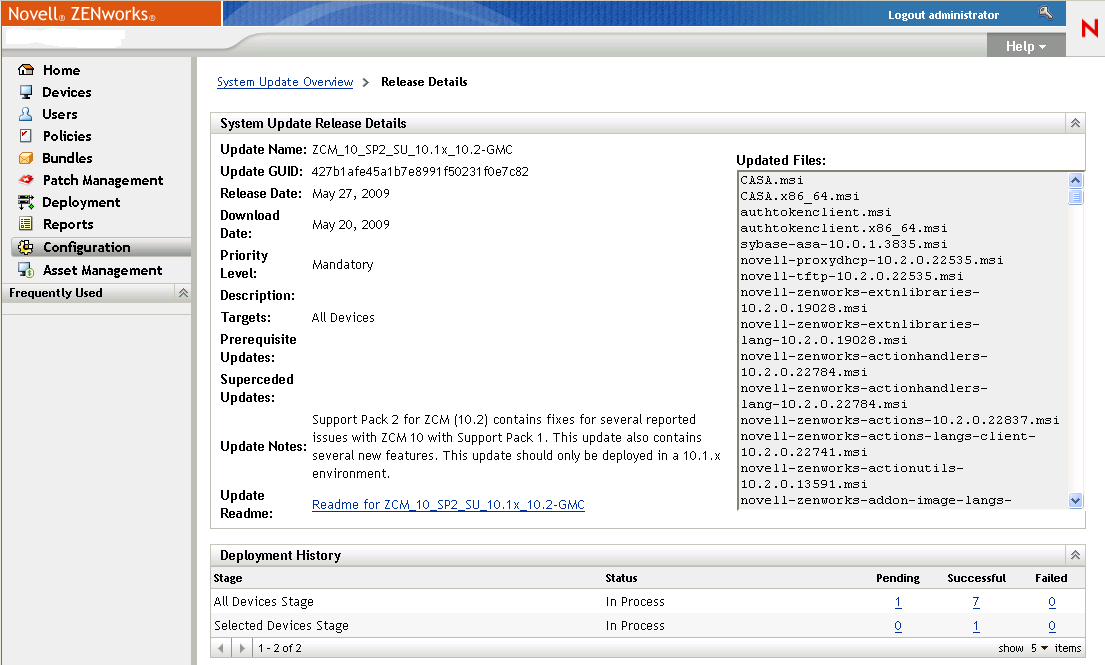This screenshot has width=1105, height=665.
Task: Click sybase-asa-10.0.1.3835.msi file entry
Action: click(844, 244)
